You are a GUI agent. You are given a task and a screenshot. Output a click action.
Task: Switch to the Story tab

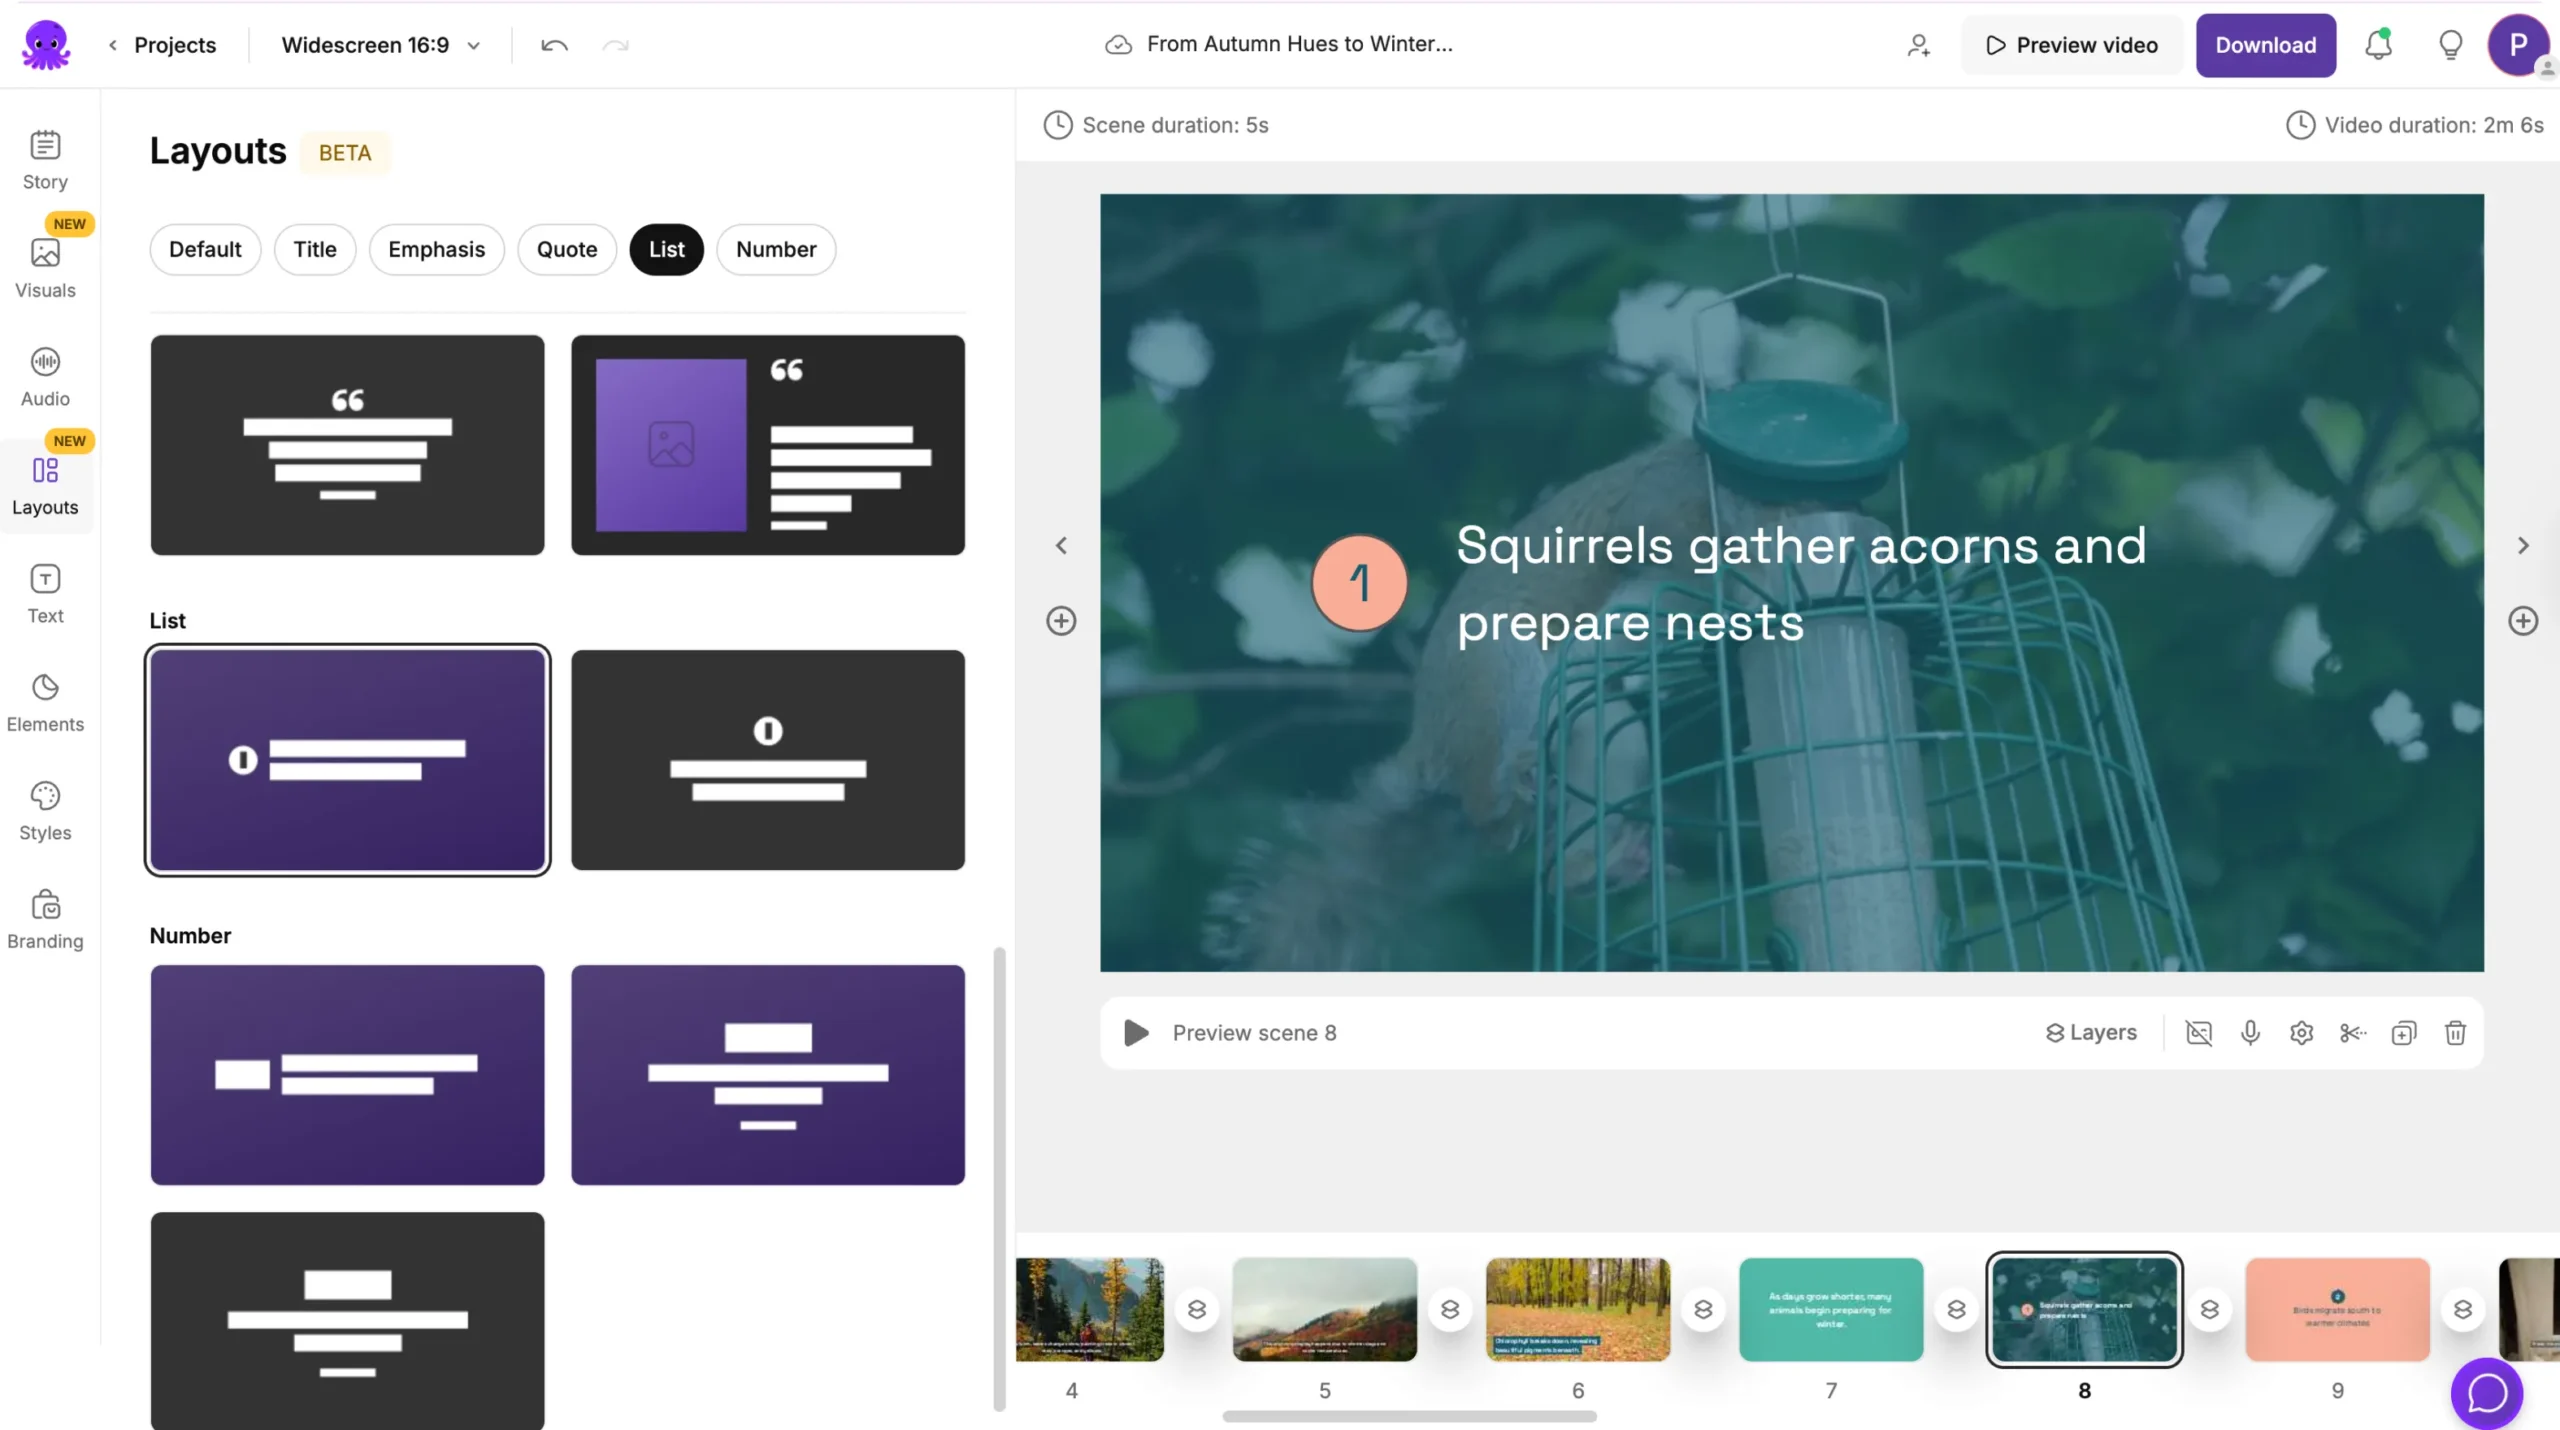click(x=45, y=160)
